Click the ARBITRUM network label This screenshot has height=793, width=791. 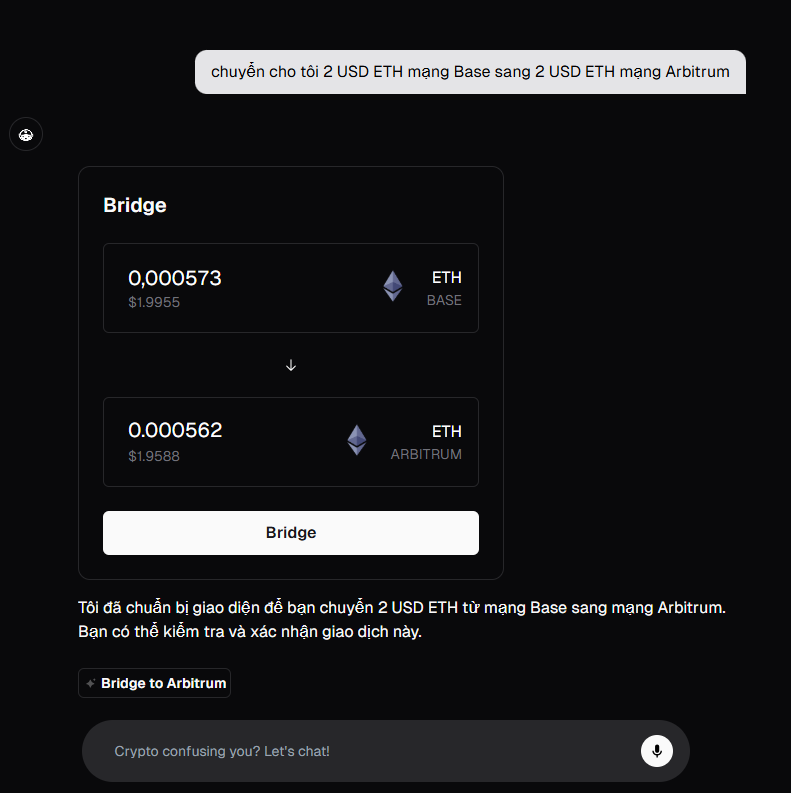click(426, 454)
